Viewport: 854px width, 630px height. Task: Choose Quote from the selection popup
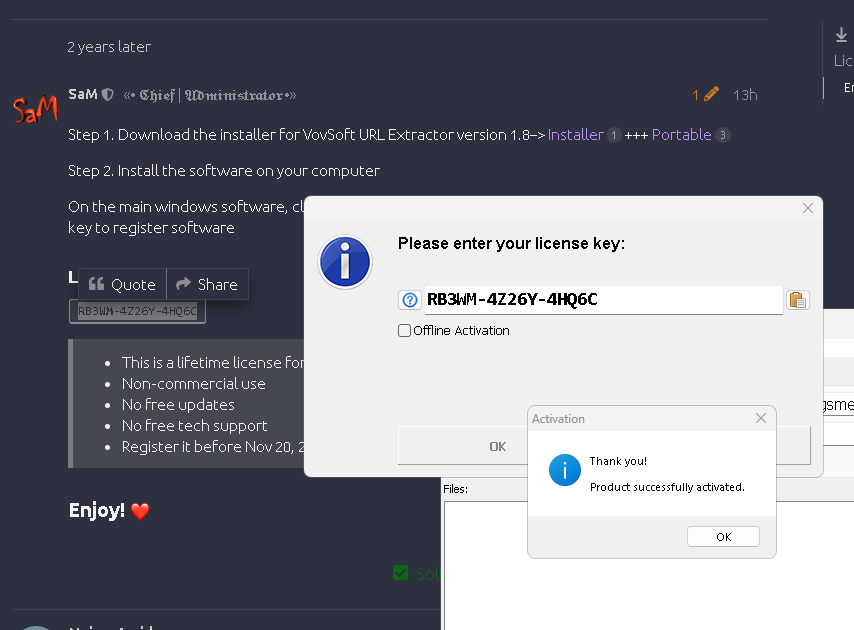122,284
